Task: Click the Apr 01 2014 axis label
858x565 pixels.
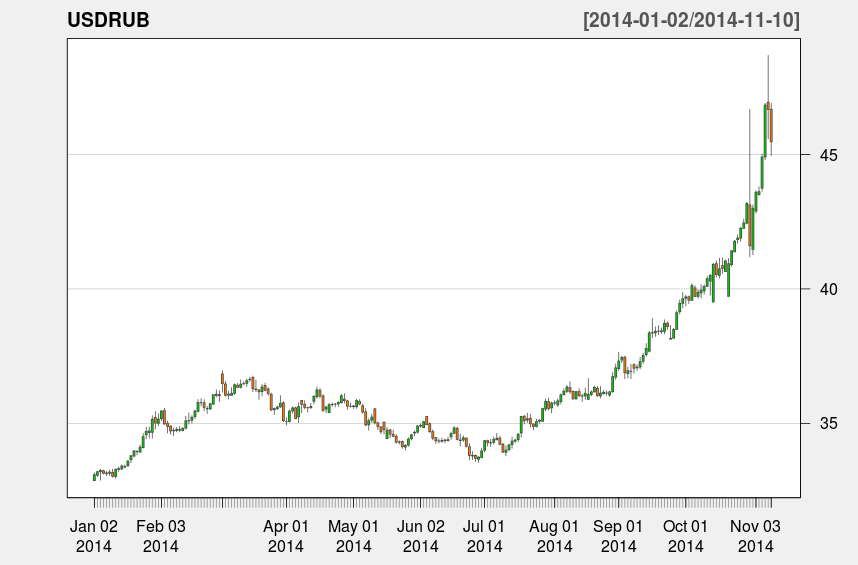Action: click(286, 536)
